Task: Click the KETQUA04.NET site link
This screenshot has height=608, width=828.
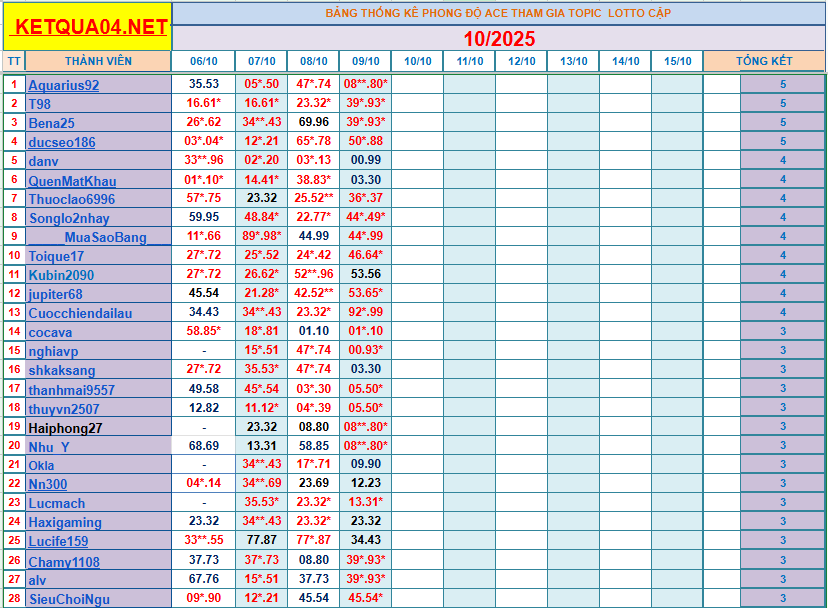Action: pos(87,28)
